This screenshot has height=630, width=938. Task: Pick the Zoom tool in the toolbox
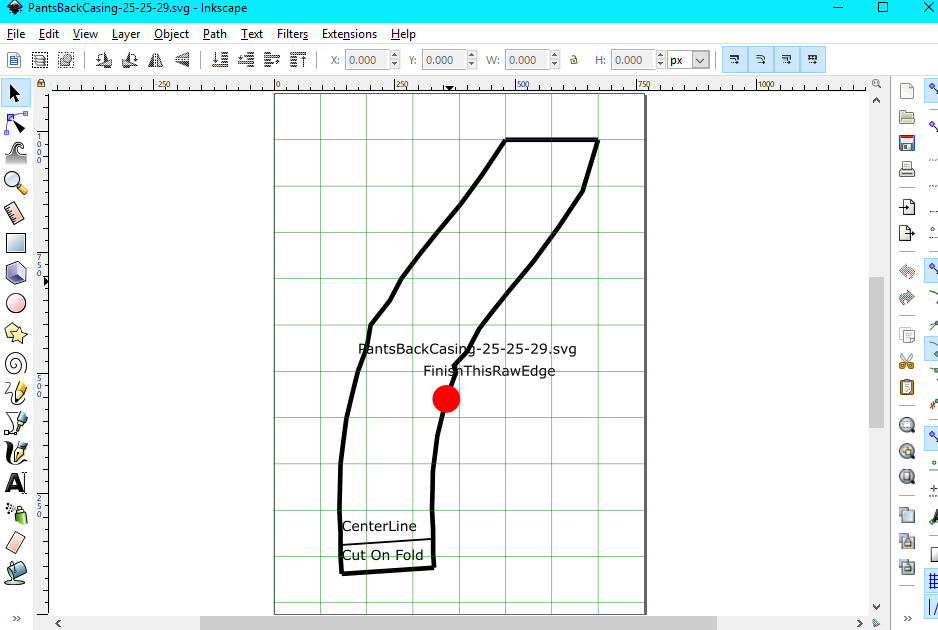16,182
